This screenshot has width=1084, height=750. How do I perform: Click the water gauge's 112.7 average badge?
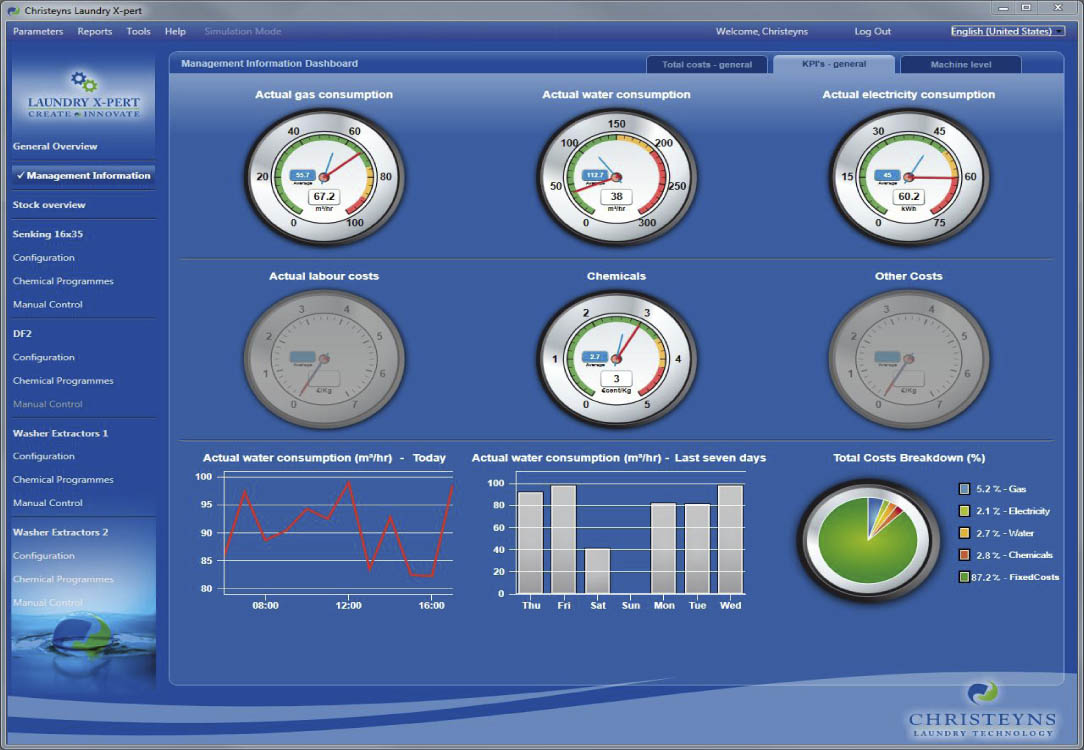click(x=595, y=176)
